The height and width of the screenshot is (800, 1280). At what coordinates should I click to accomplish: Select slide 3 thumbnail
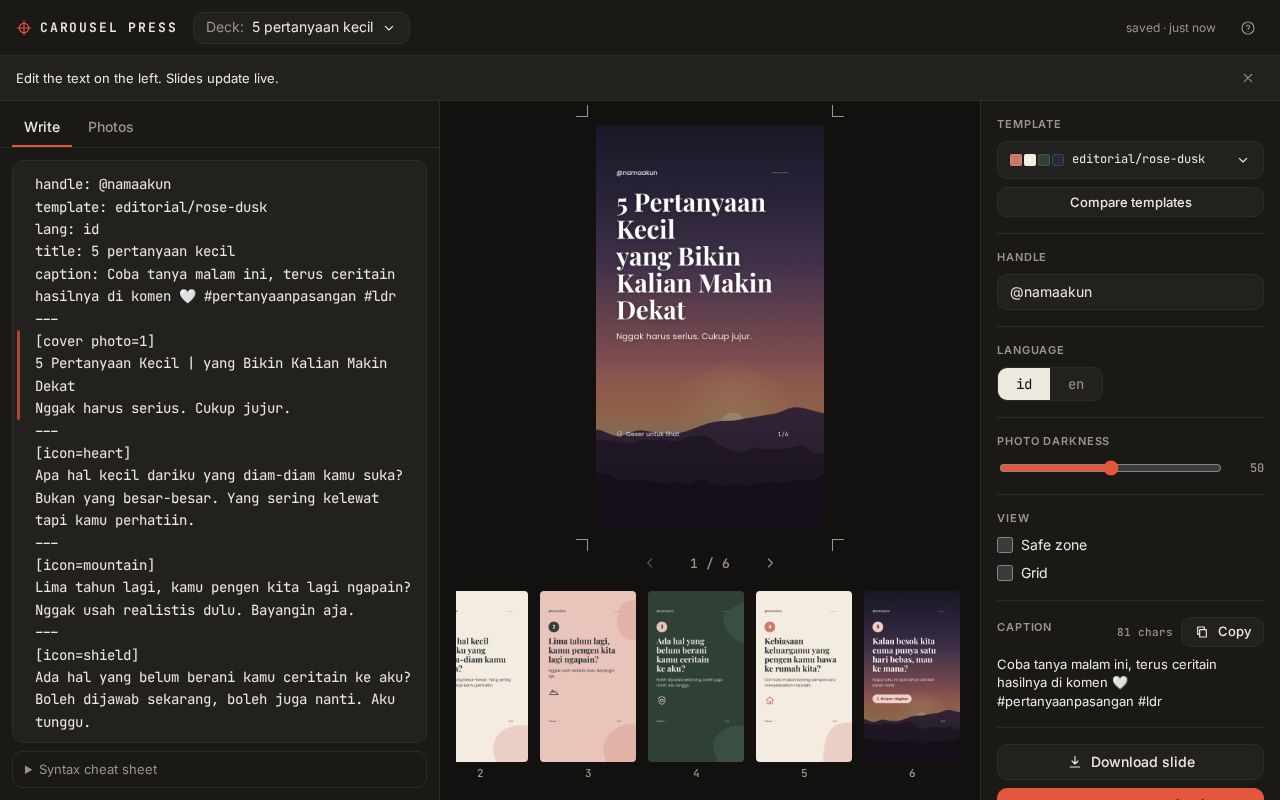588,676
